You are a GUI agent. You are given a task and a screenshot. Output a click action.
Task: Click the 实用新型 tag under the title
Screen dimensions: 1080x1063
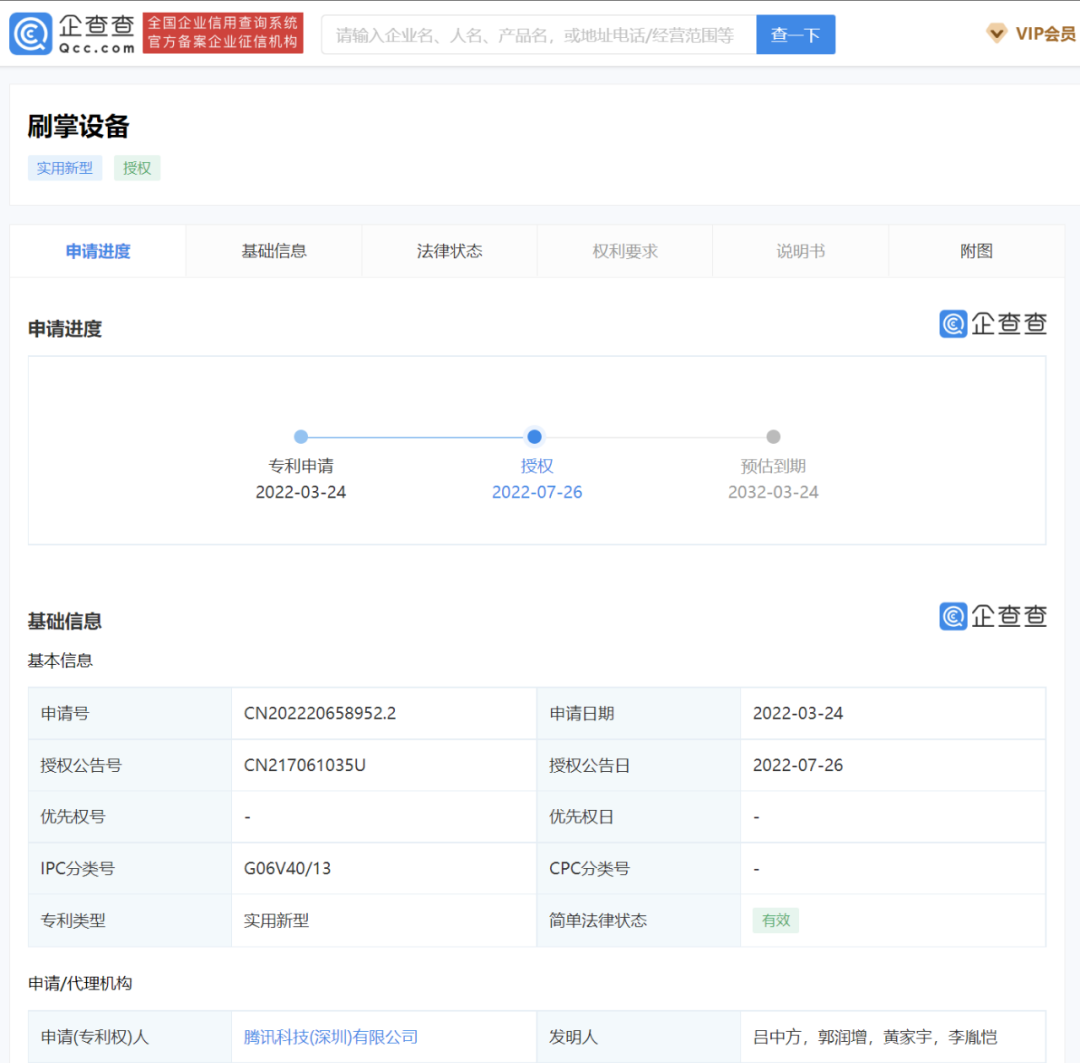point(65,168)
